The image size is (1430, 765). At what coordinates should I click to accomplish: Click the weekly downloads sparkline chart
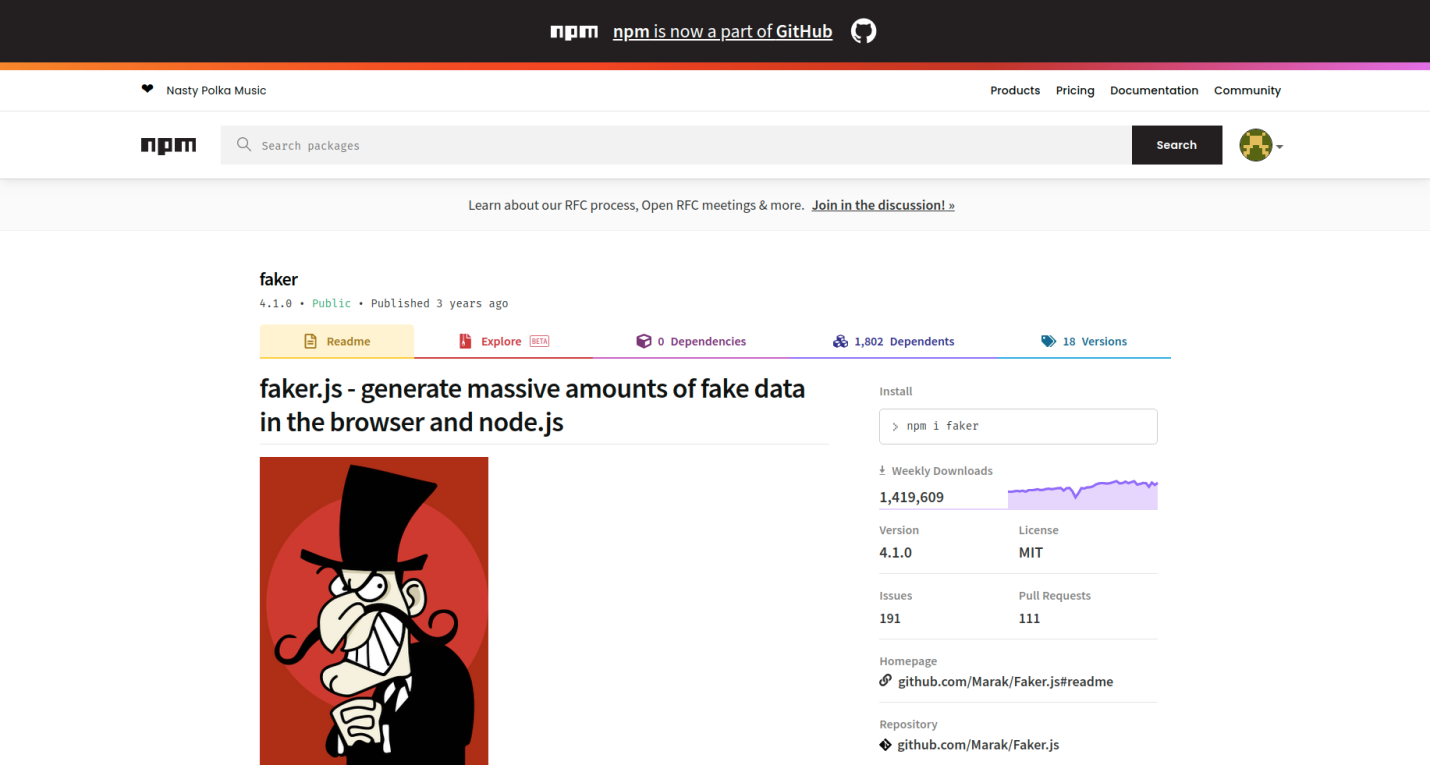pyautogui.click(x=1083, y=494)
